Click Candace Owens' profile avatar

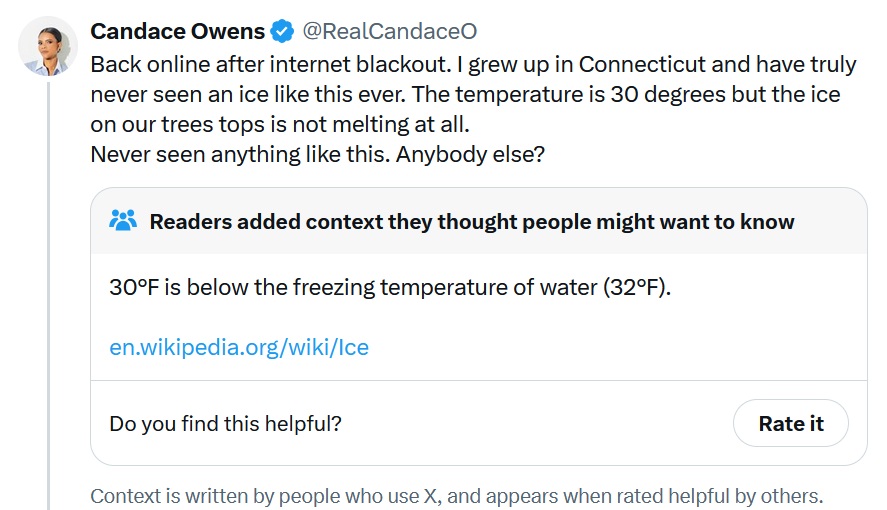pos(48,47)
